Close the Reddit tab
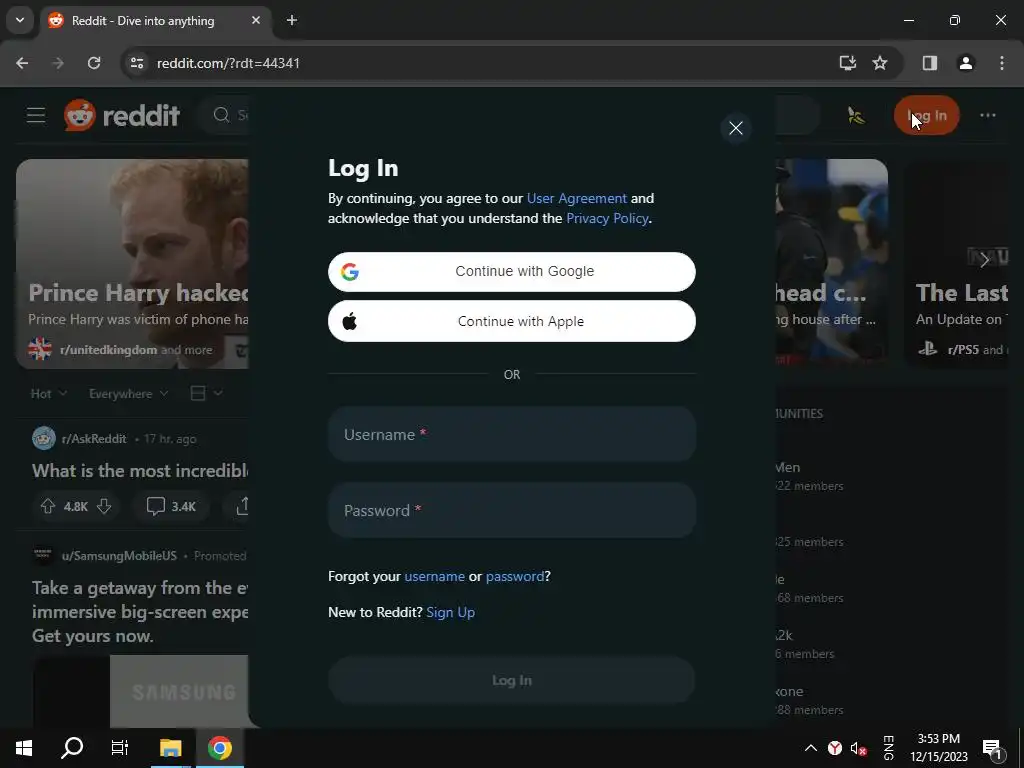The height and width of the screenshot is (768, 1024). pyautogui.click(x=256, y=20)
